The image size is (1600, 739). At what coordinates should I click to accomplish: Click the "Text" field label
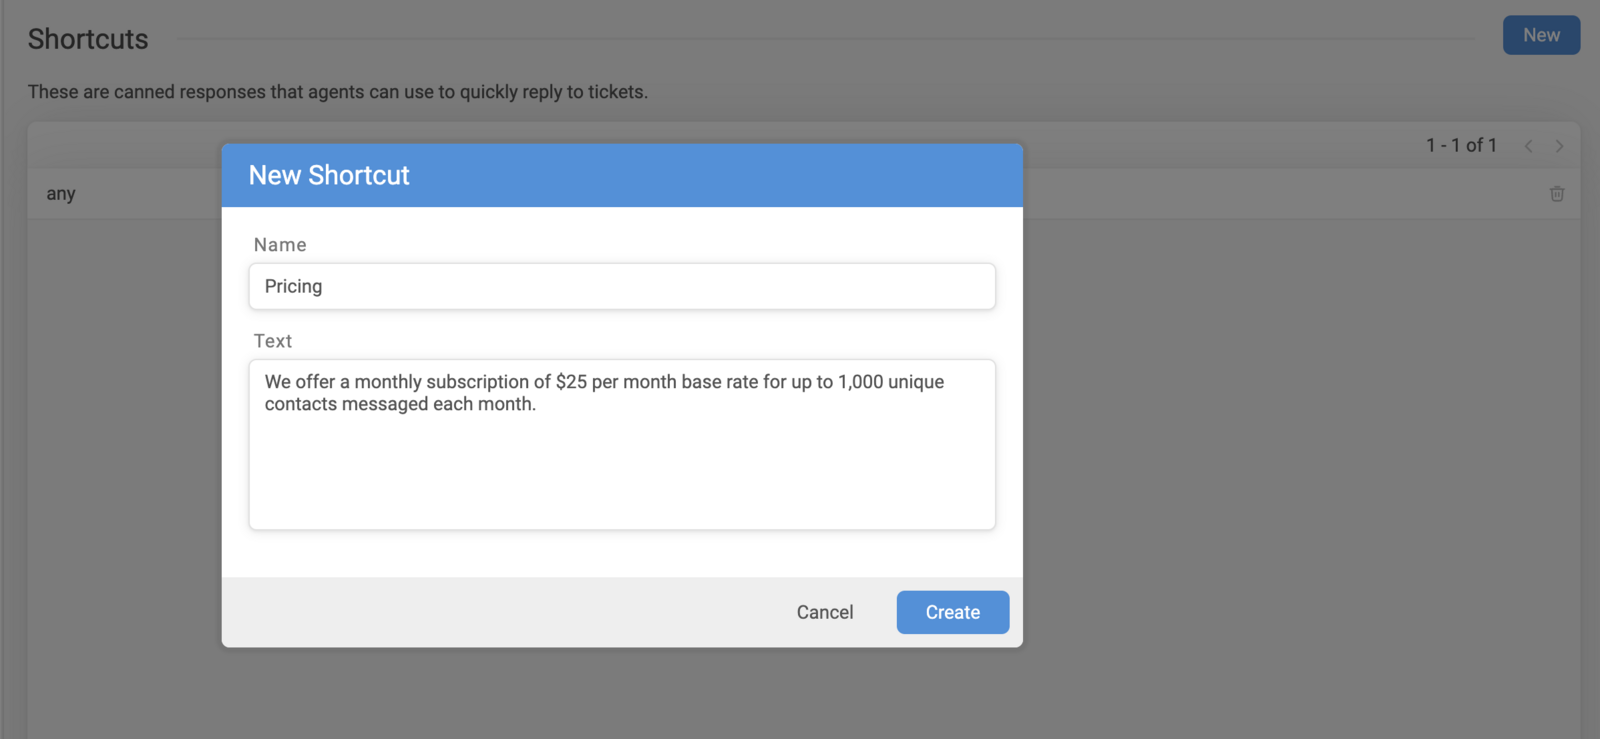[x=273, y=341]
